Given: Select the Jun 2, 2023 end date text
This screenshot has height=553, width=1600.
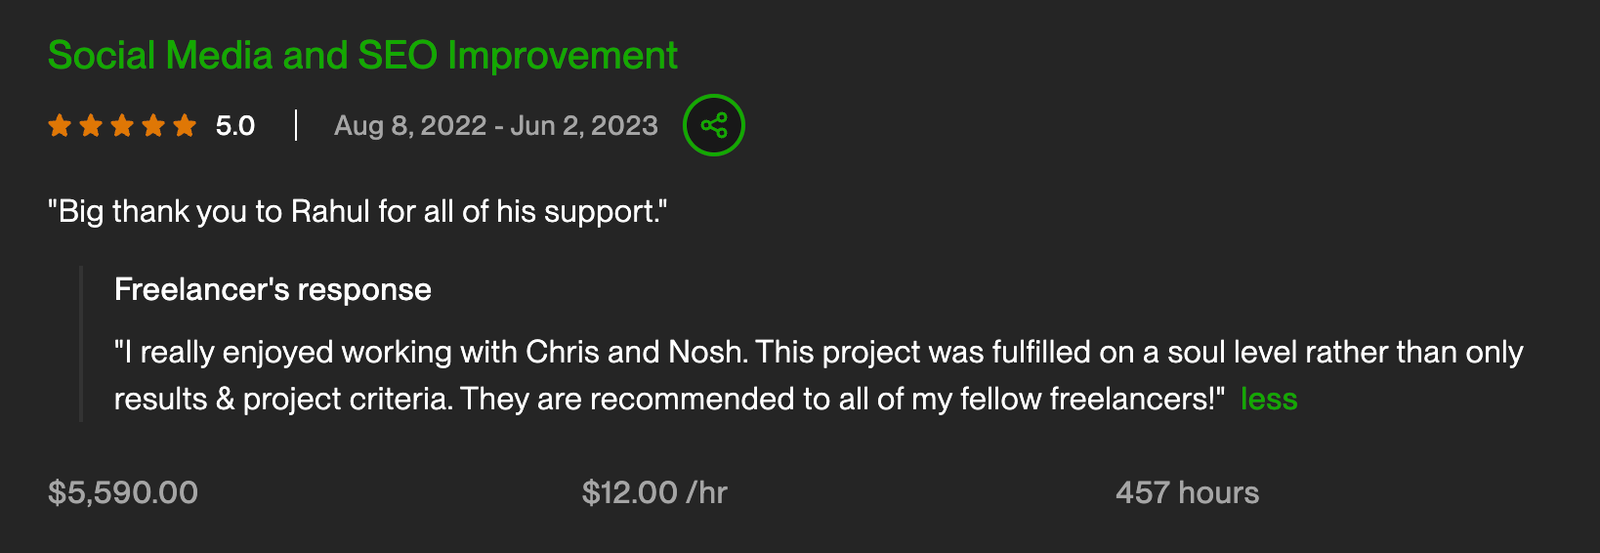Looking at the screenshot, I should 584,126.
